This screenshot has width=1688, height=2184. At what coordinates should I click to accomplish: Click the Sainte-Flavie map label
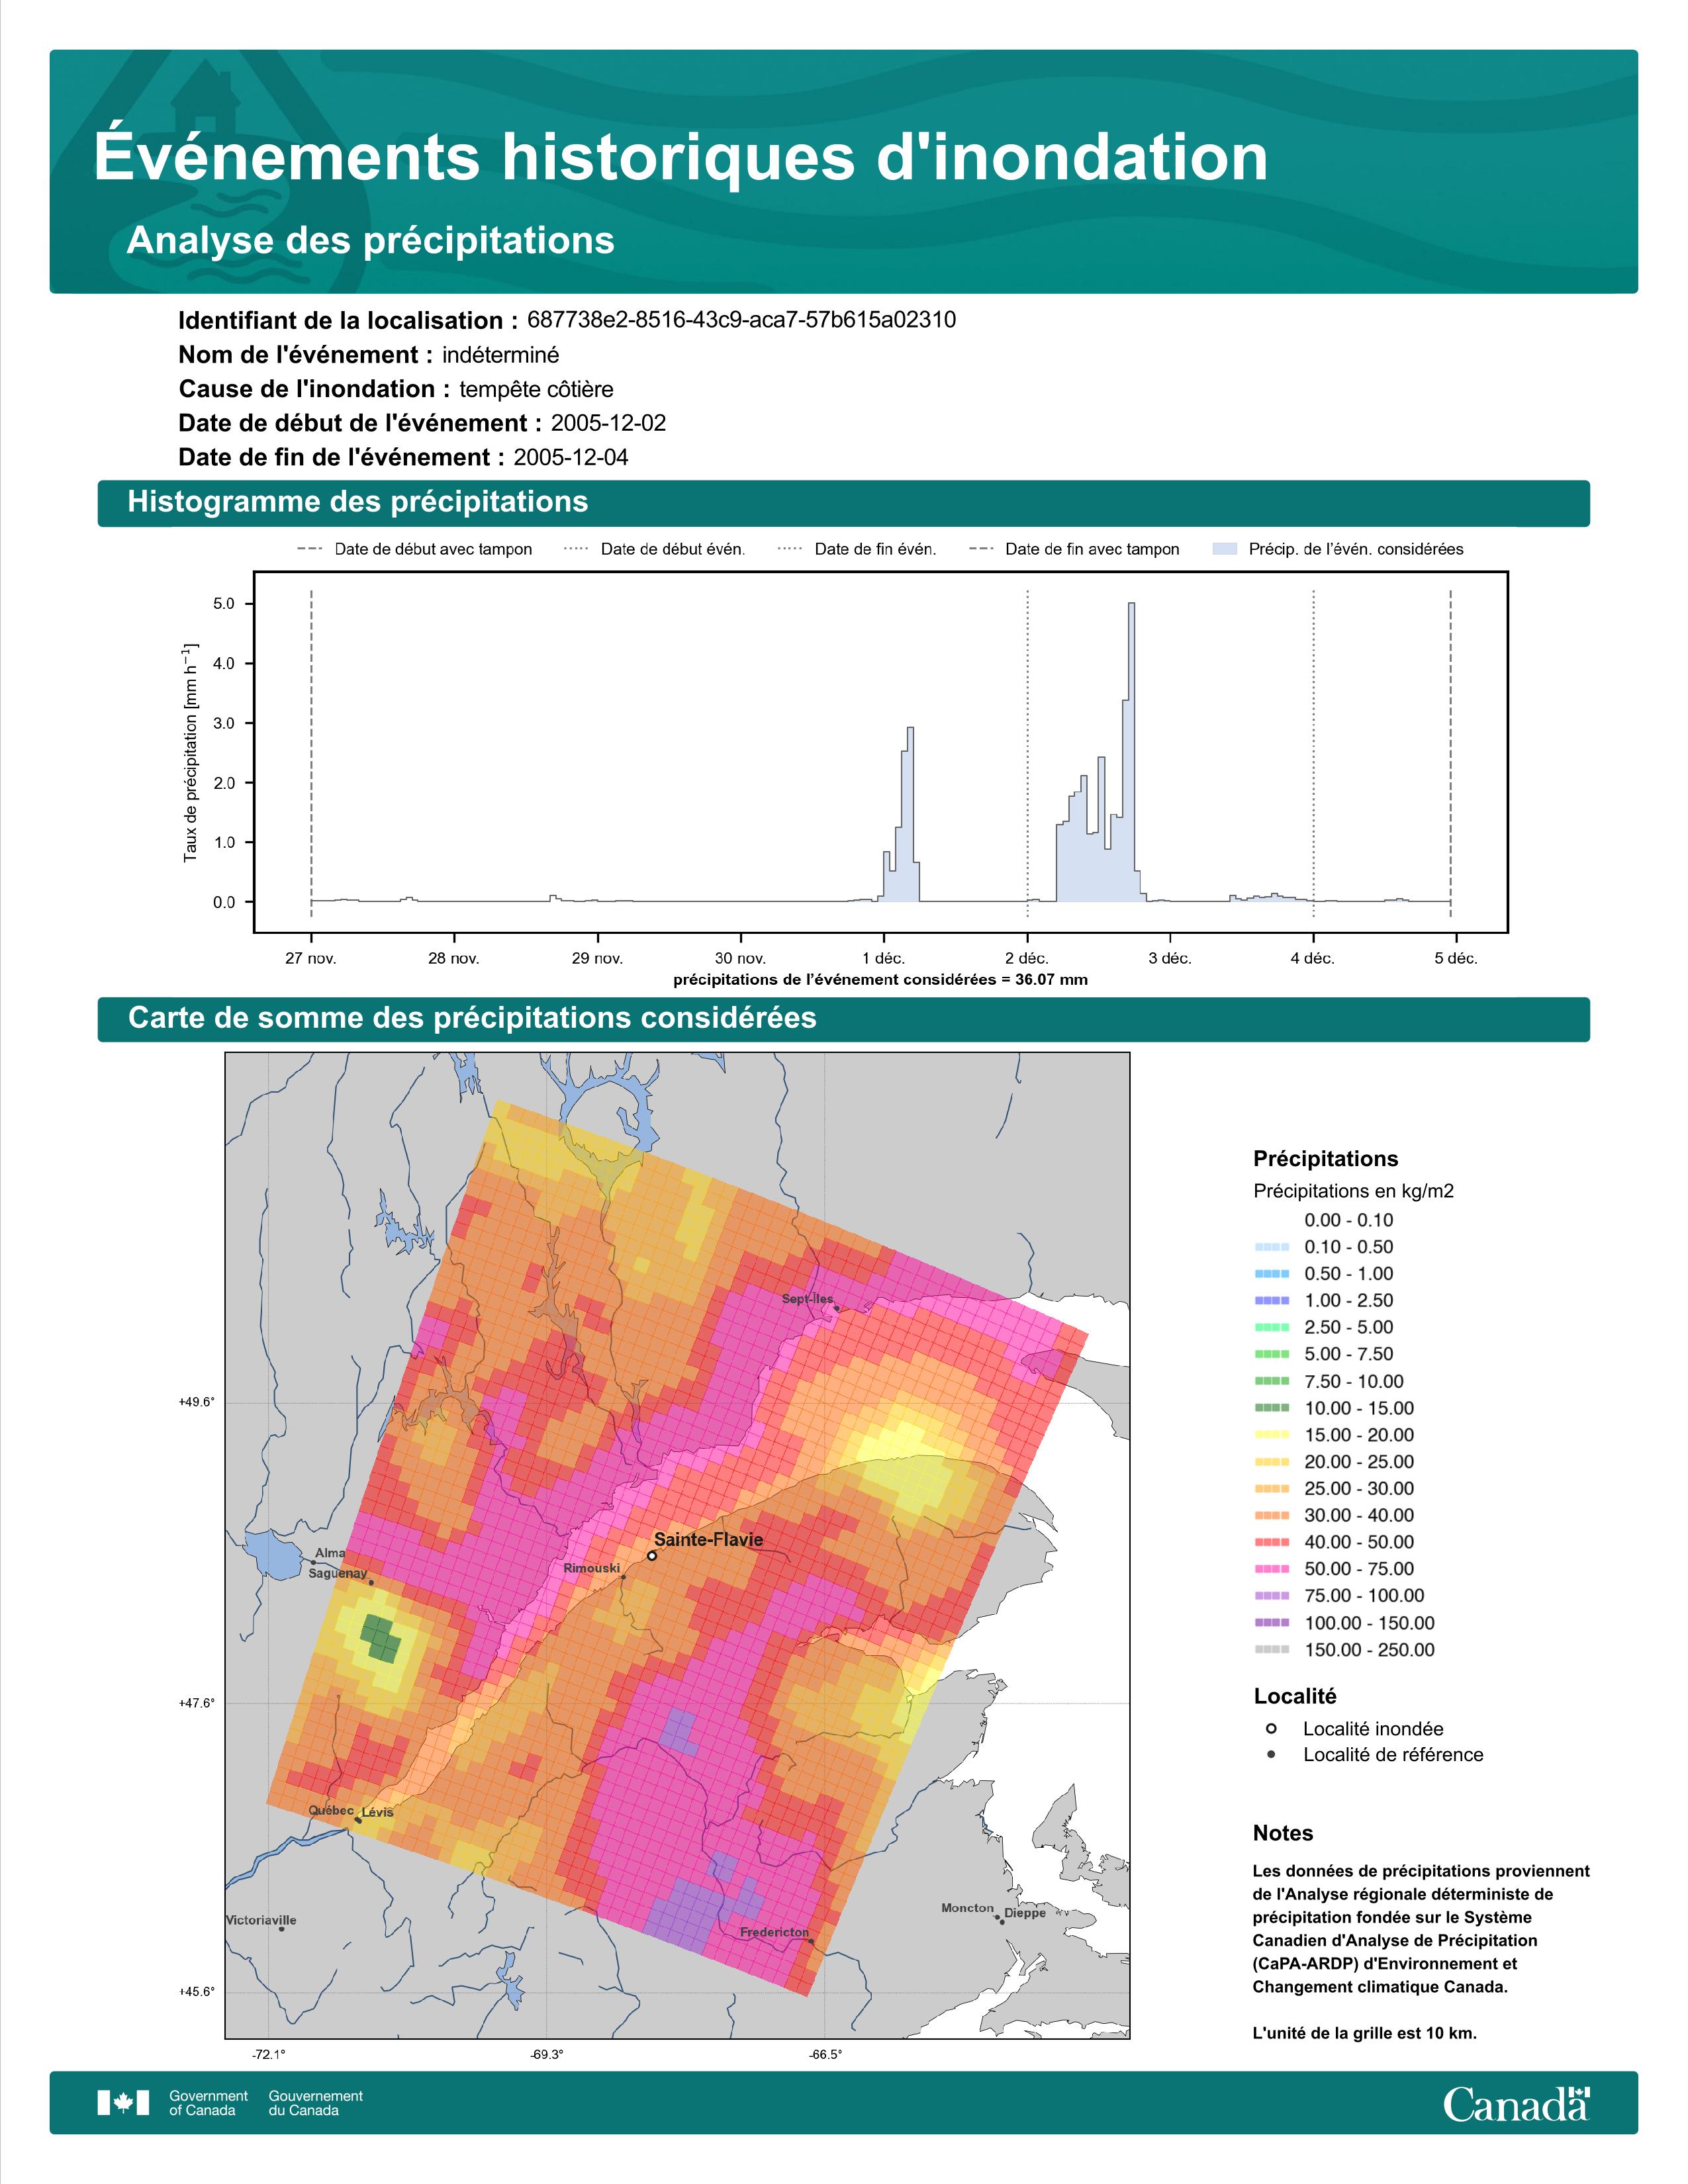(x=708, y=1540)
